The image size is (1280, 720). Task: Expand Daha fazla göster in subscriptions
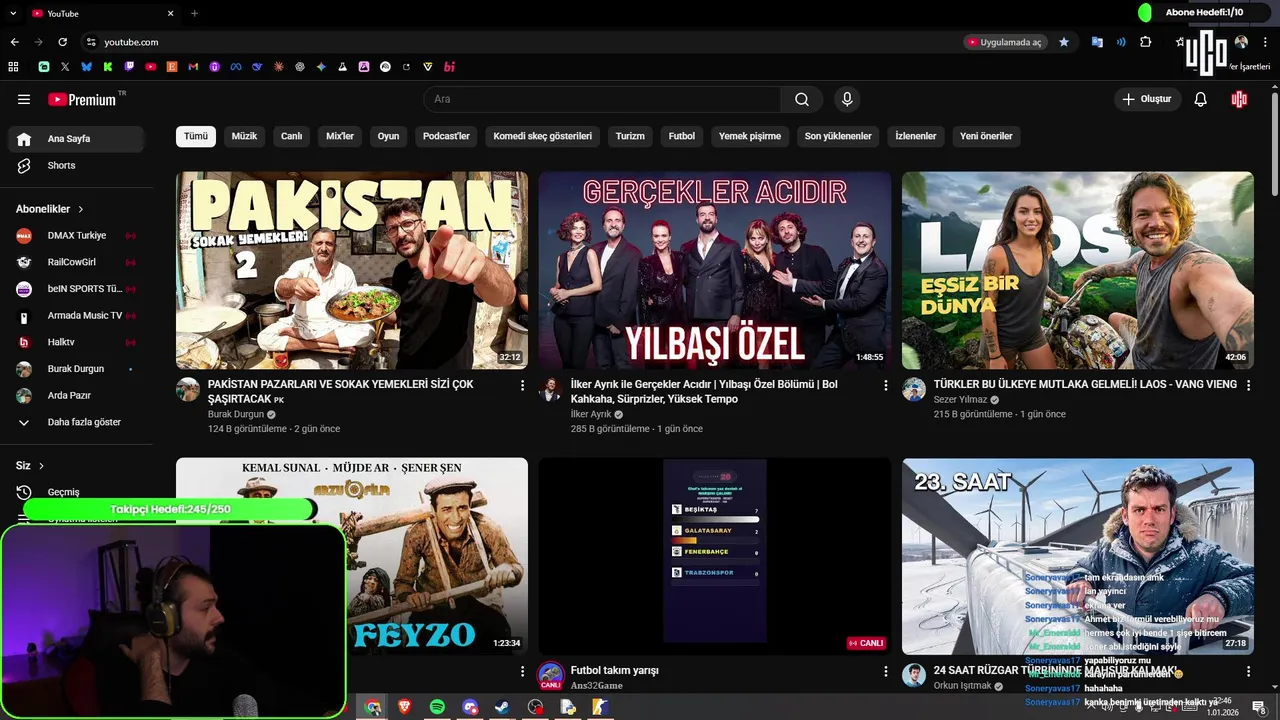(x=76, y=422)
